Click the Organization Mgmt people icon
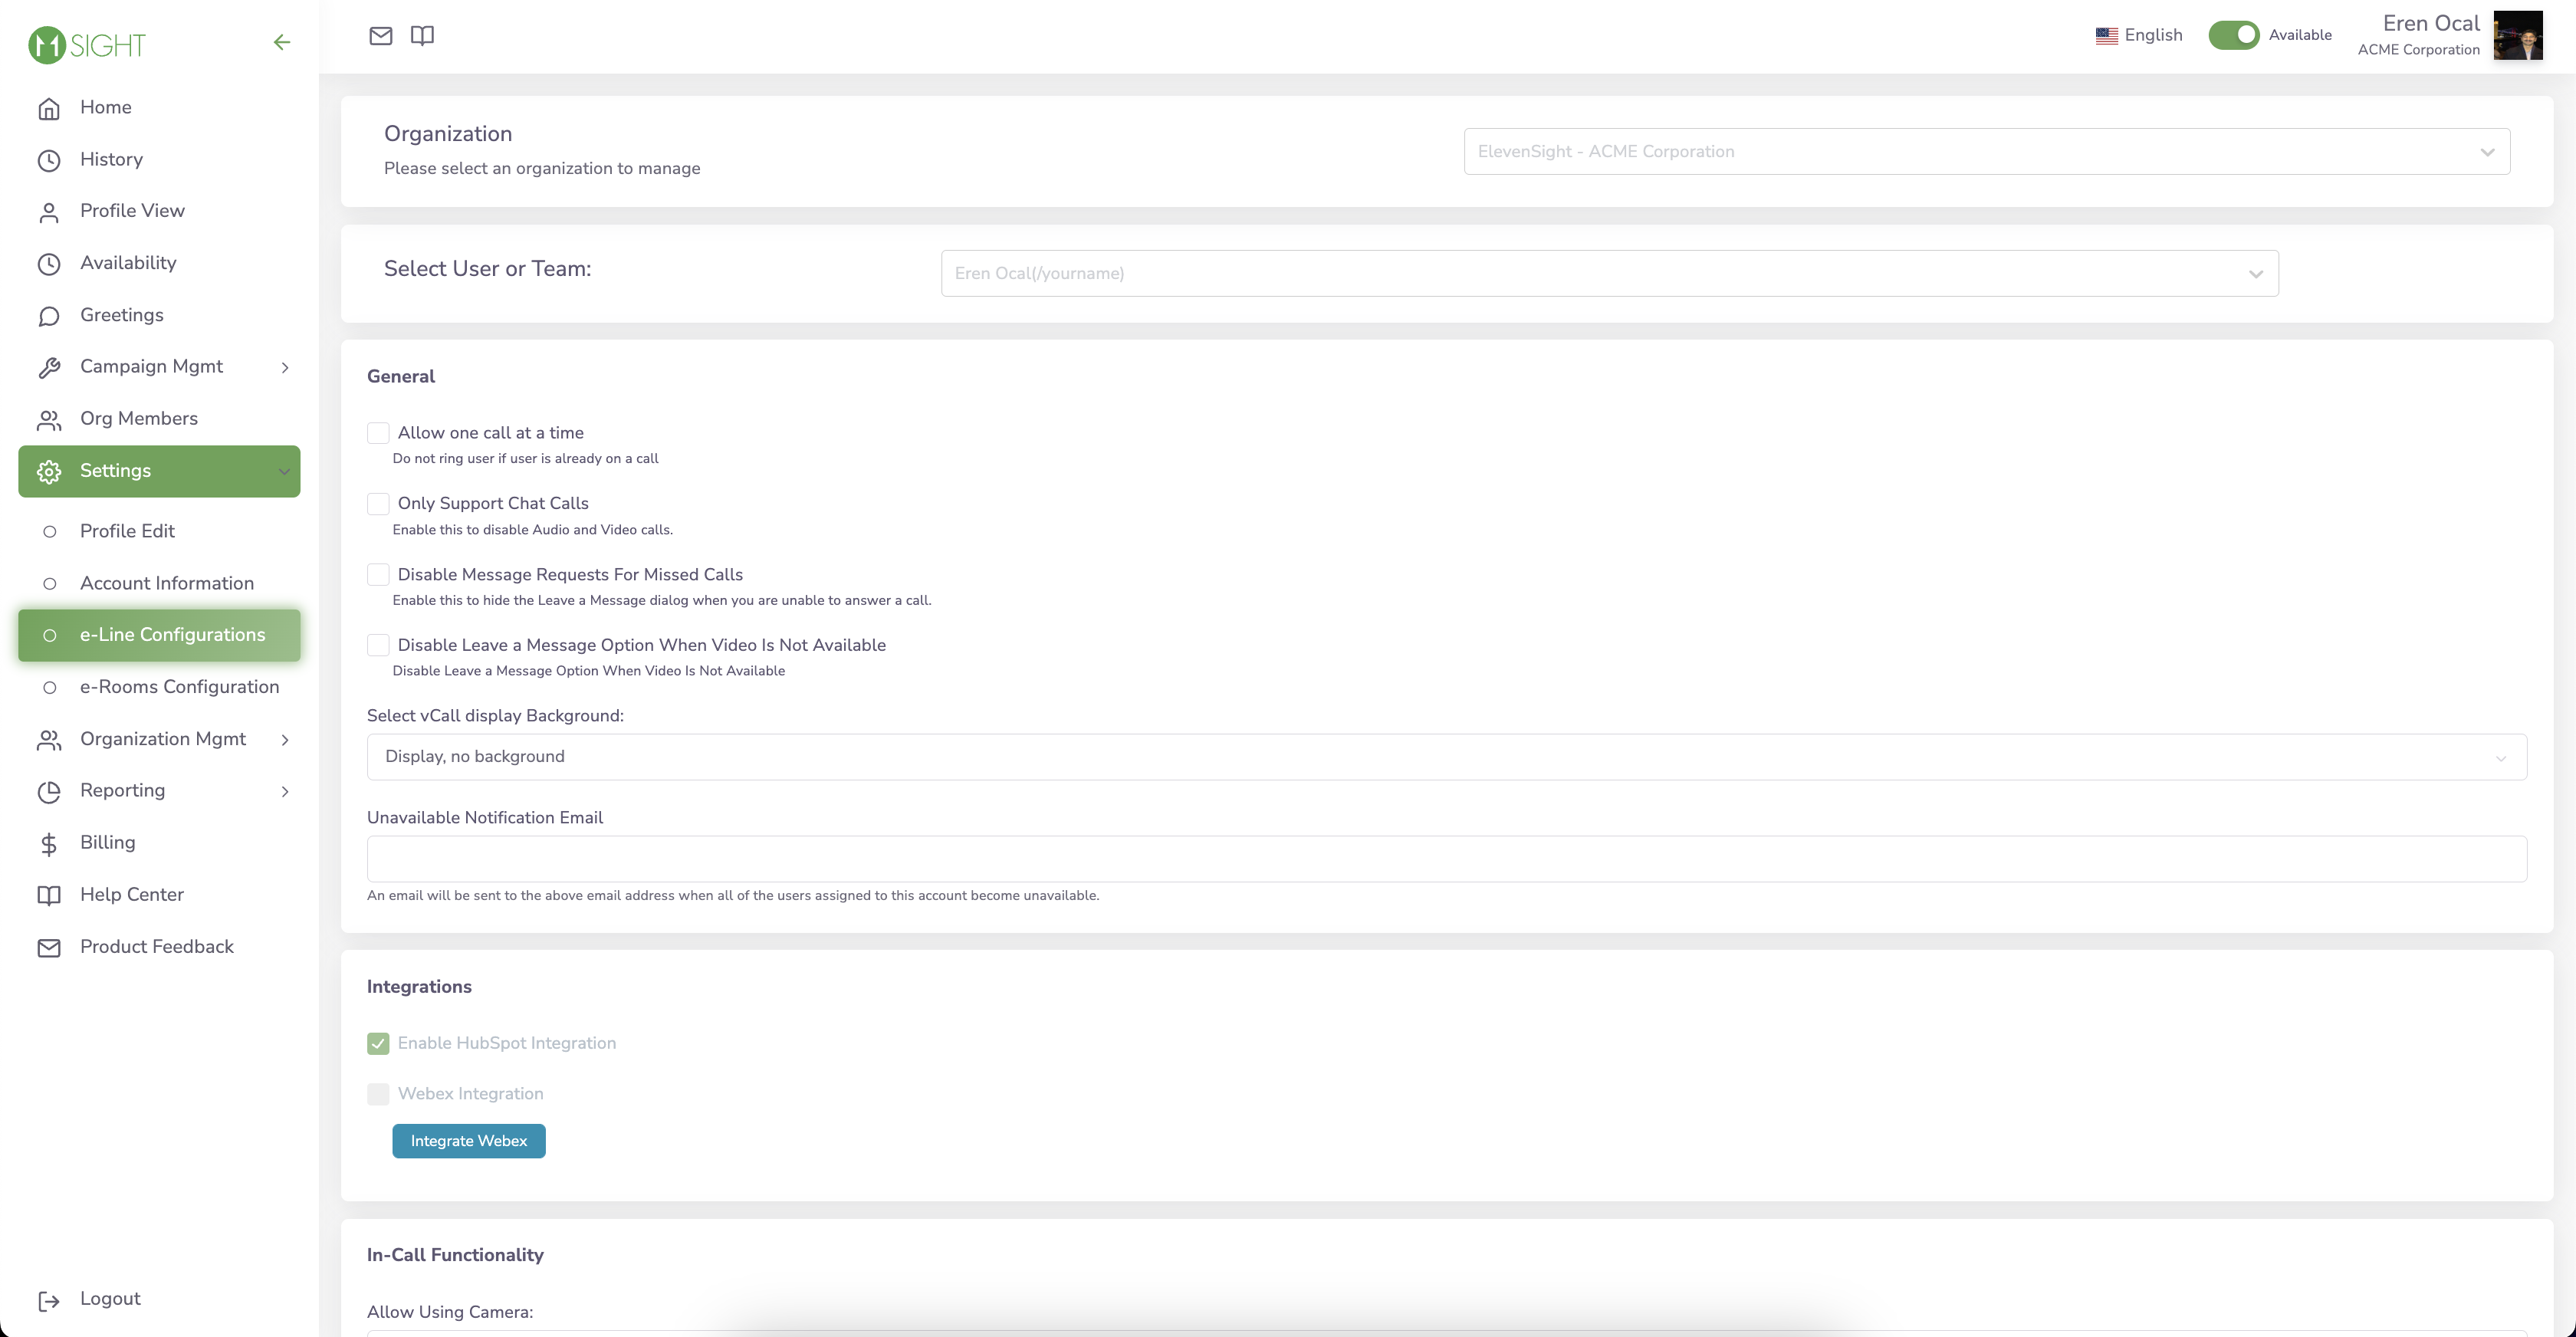 tap(49, 740)
